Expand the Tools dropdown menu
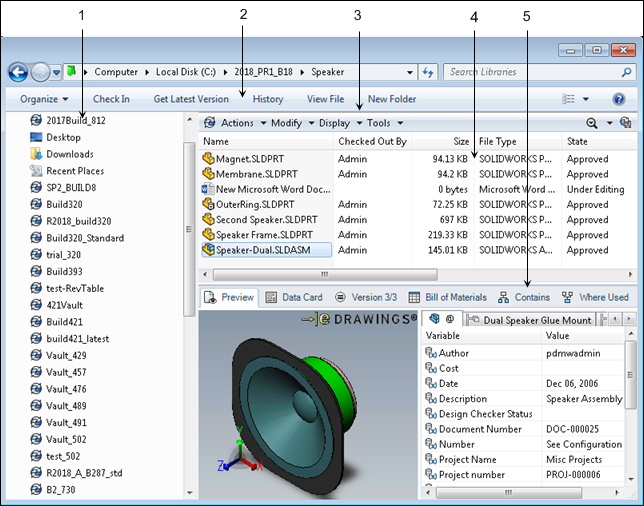The image size is (644, 506). (x=378, y=123)
